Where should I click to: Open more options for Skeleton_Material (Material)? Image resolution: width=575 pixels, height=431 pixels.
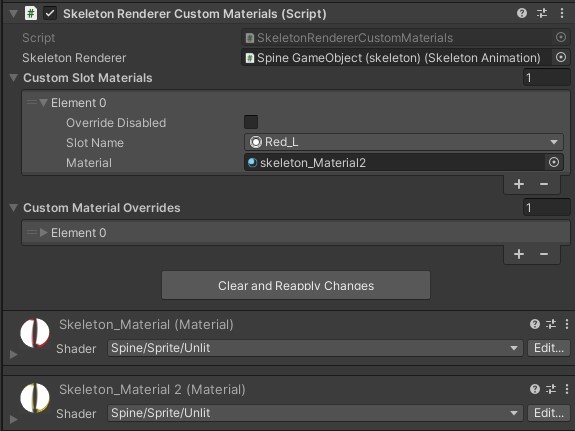(x=567, y=324)
